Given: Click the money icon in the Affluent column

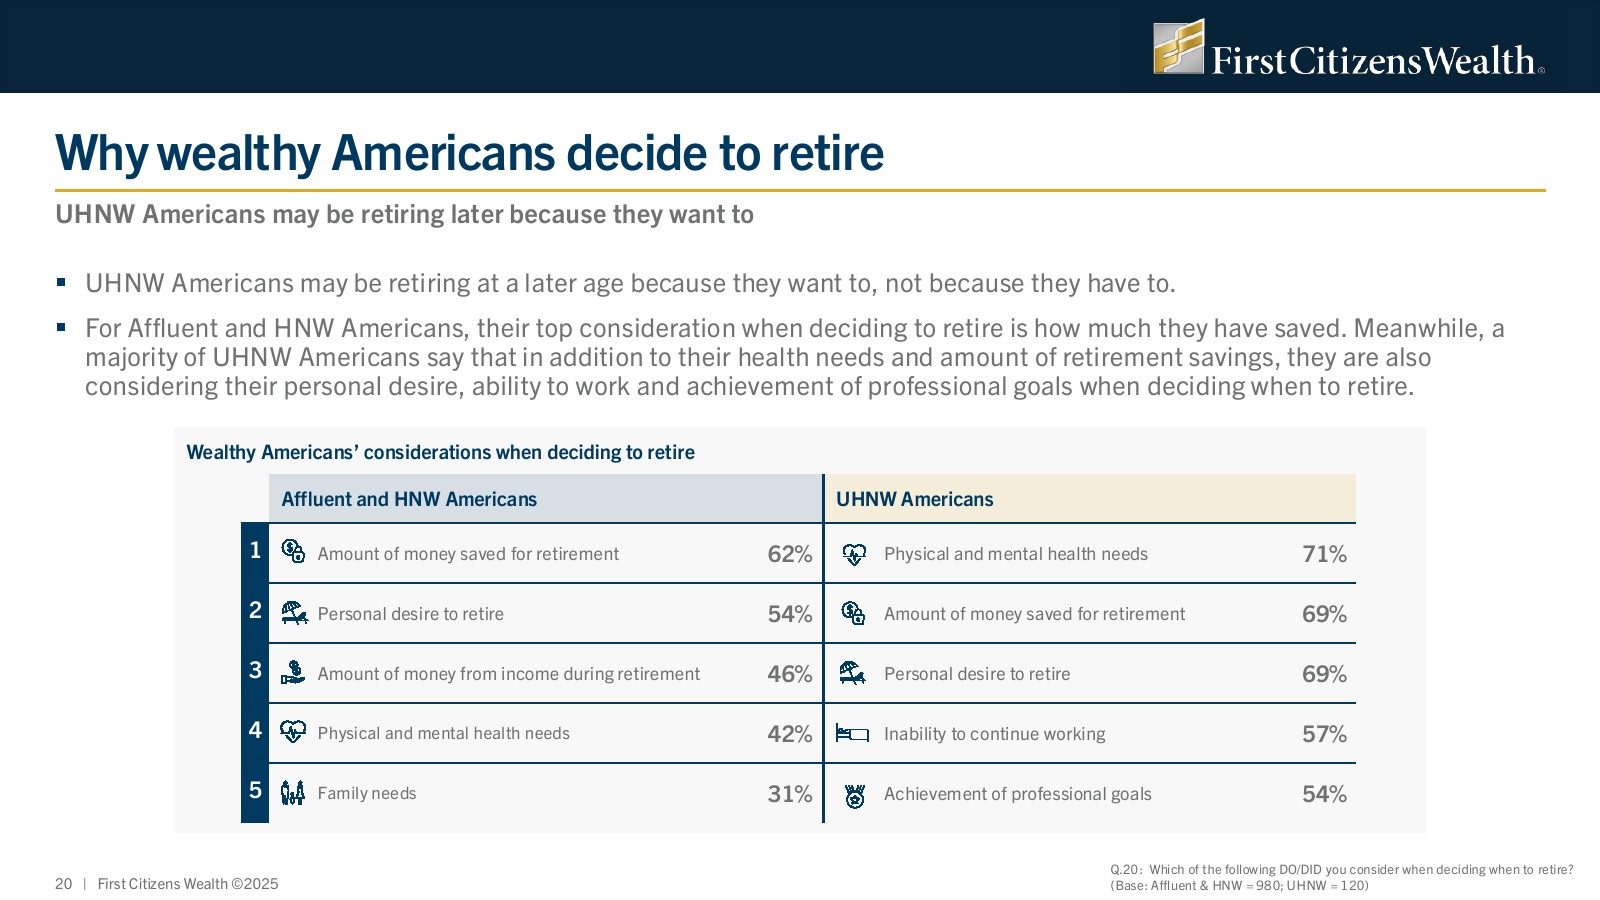Looking at the screenshot, I should pos(293,552).
